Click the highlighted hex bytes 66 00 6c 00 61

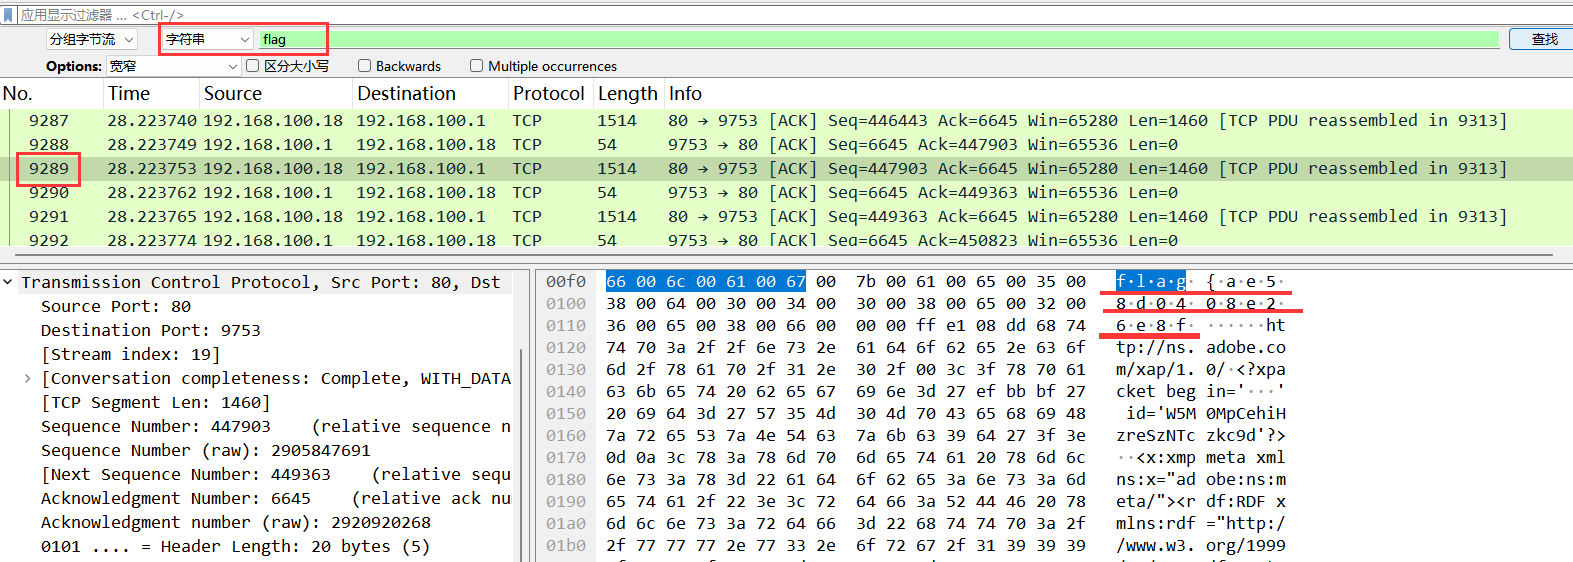705,282
